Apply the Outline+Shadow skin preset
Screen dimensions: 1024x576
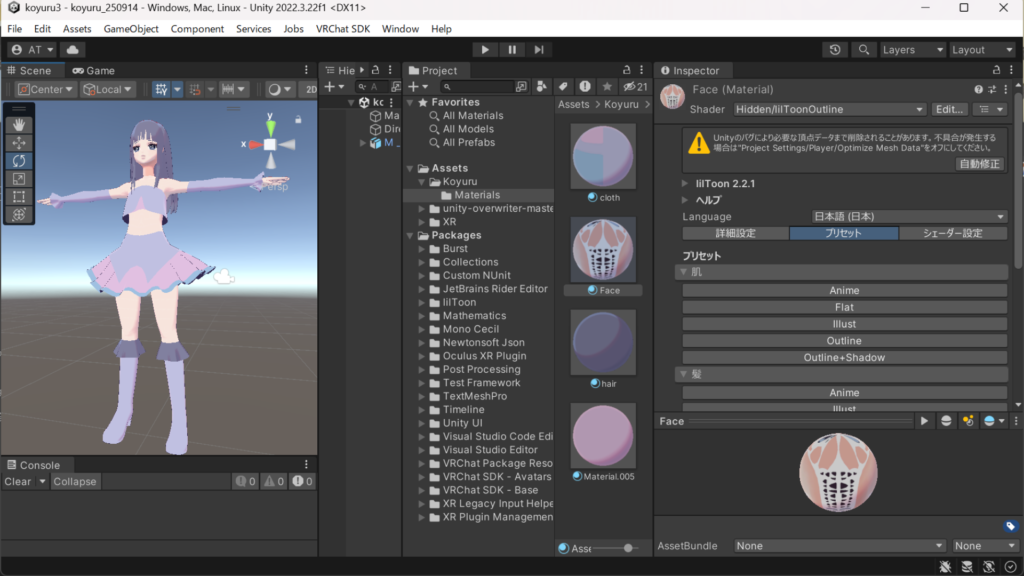point(844,358)
